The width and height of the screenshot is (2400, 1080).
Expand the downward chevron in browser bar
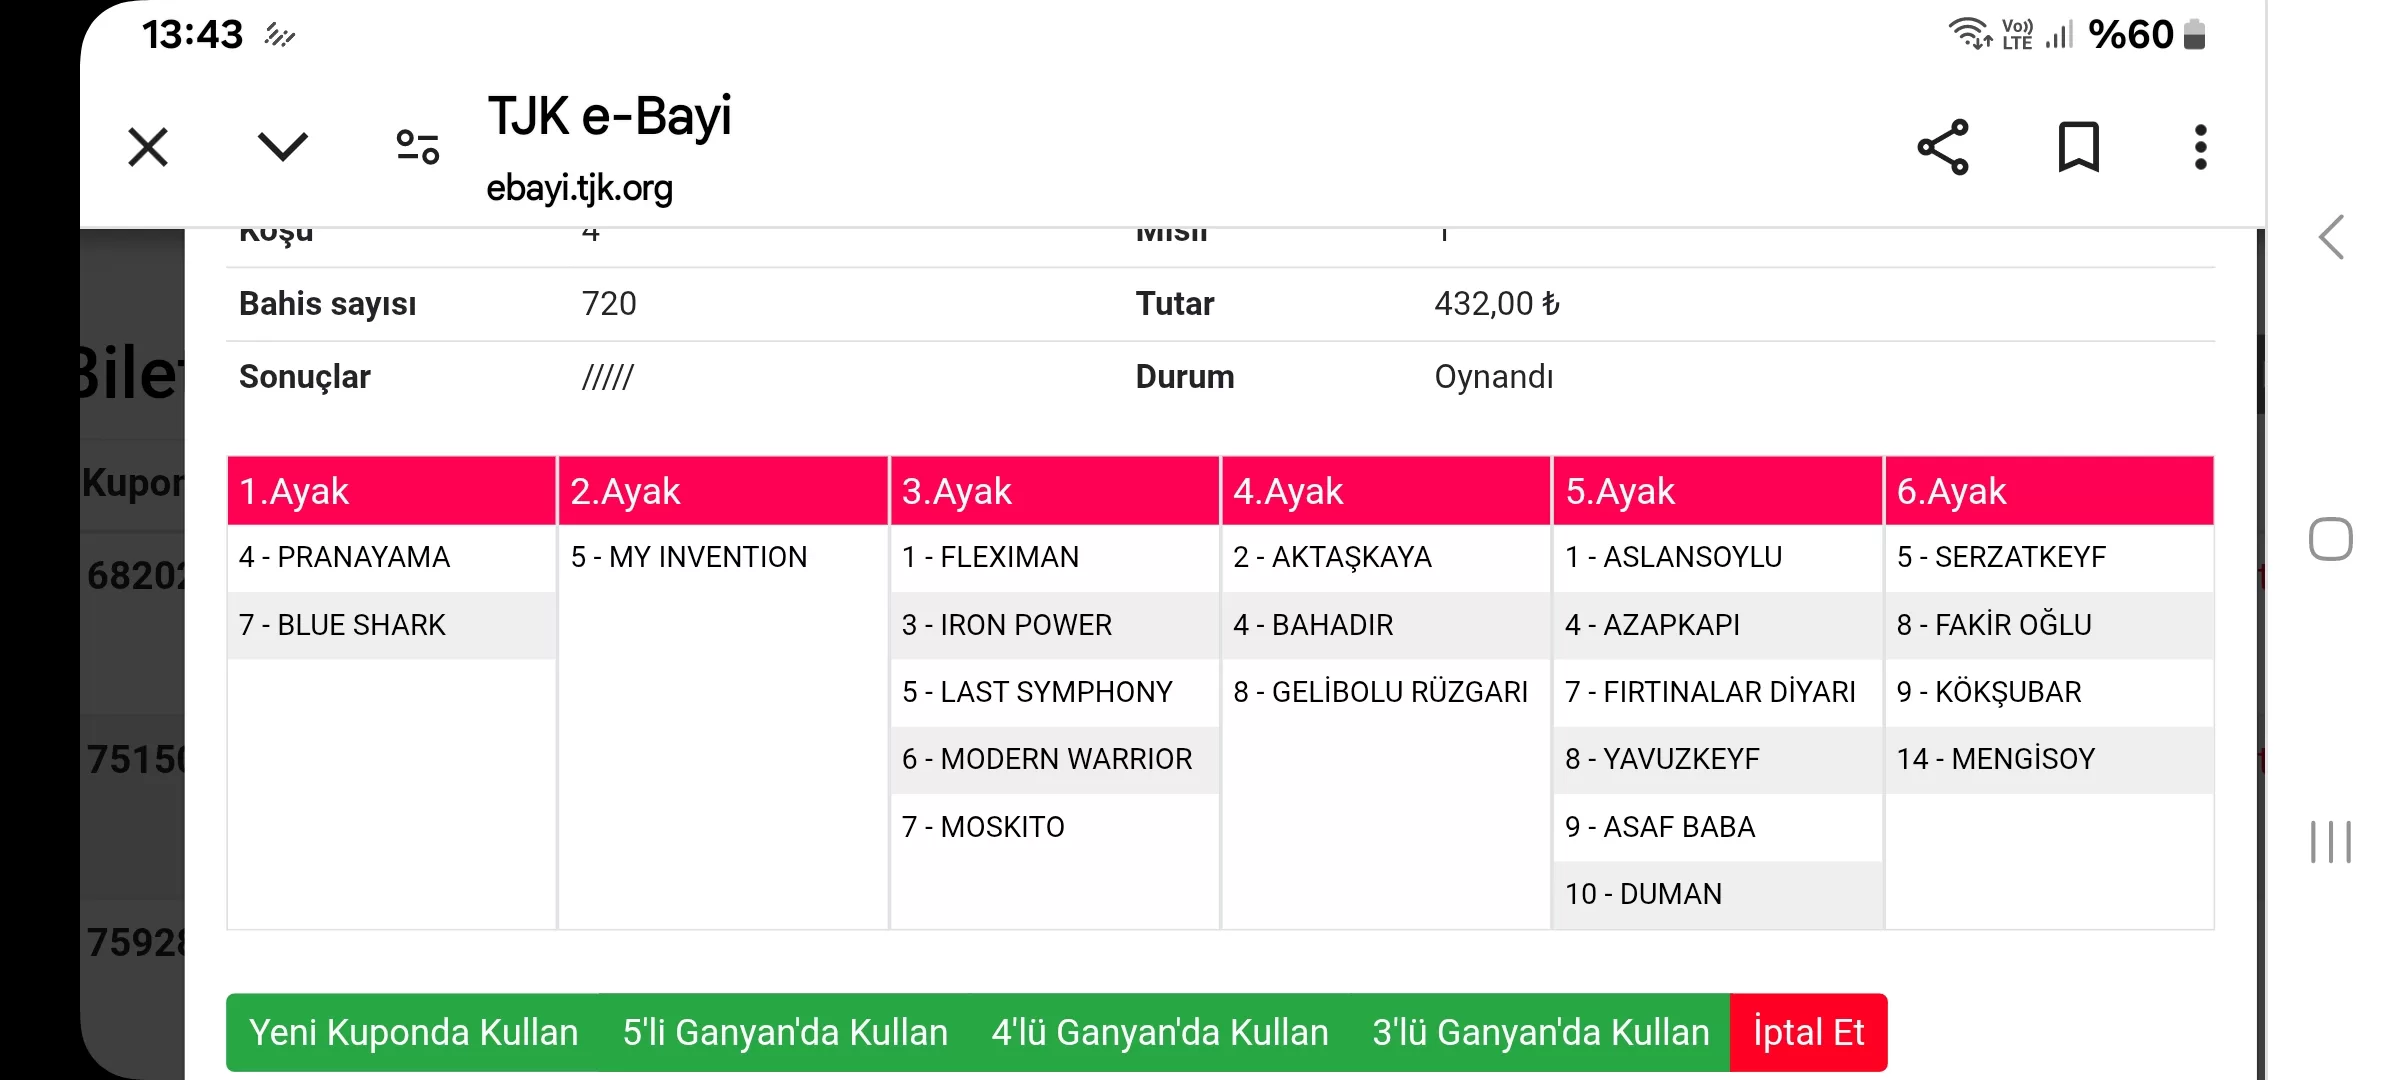[x=282, y=147]
